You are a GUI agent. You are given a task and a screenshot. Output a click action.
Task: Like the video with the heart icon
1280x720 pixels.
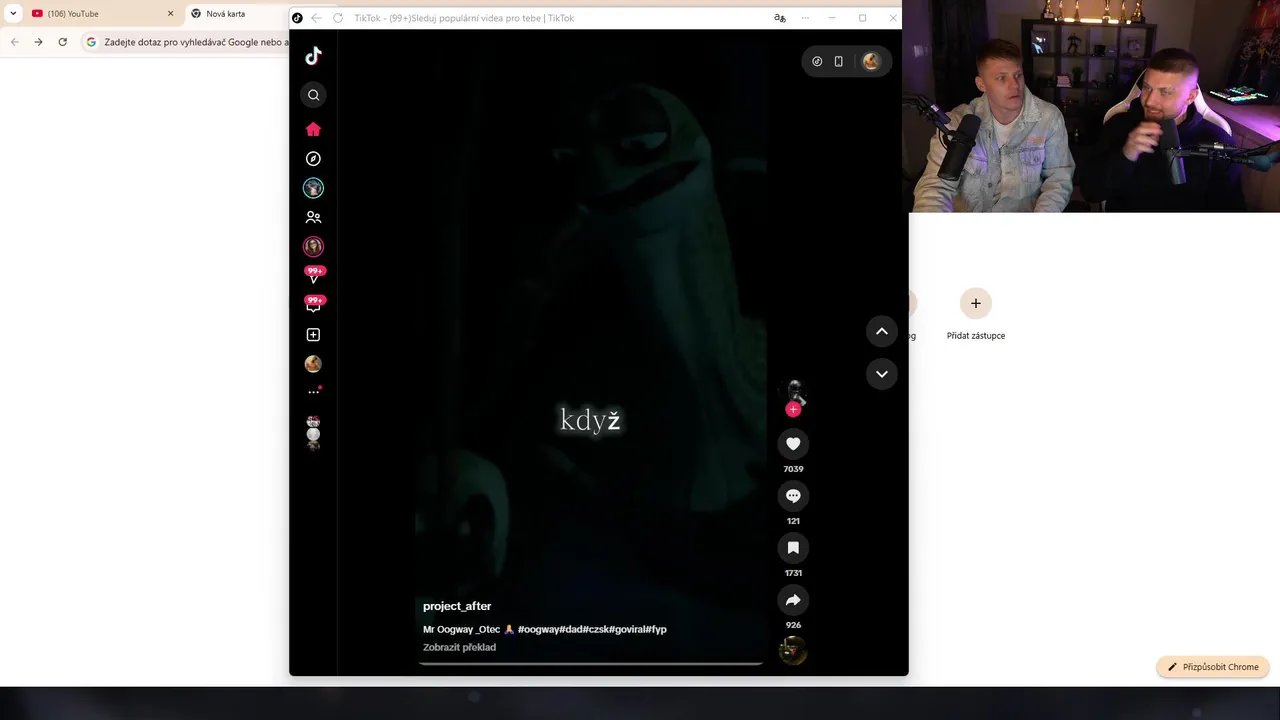click(x=793, y=444)
